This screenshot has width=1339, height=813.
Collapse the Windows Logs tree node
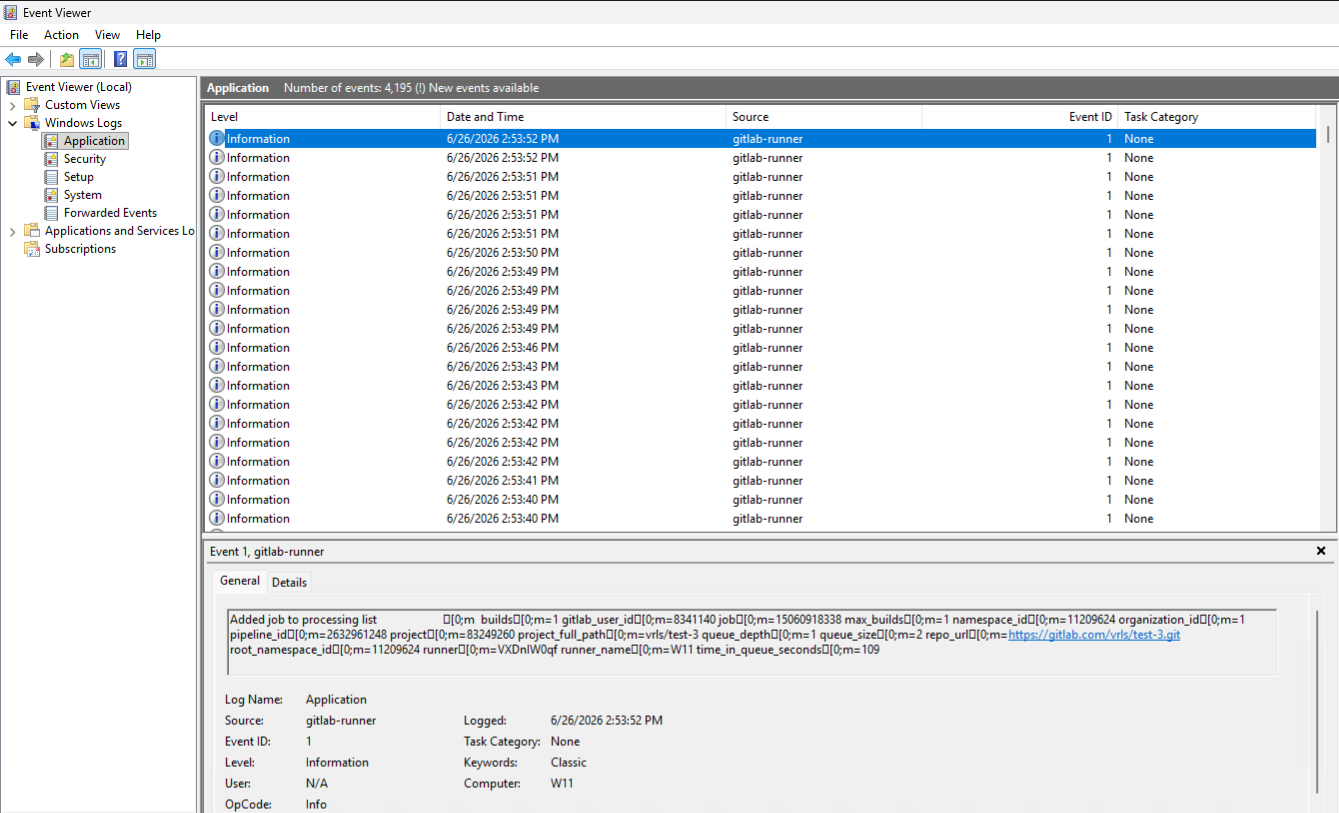pos(12,123)
